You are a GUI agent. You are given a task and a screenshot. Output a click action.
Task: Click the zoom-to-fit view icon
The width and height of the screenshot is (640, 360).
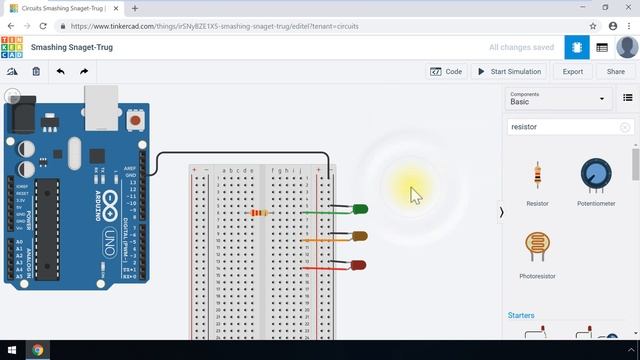13,96
